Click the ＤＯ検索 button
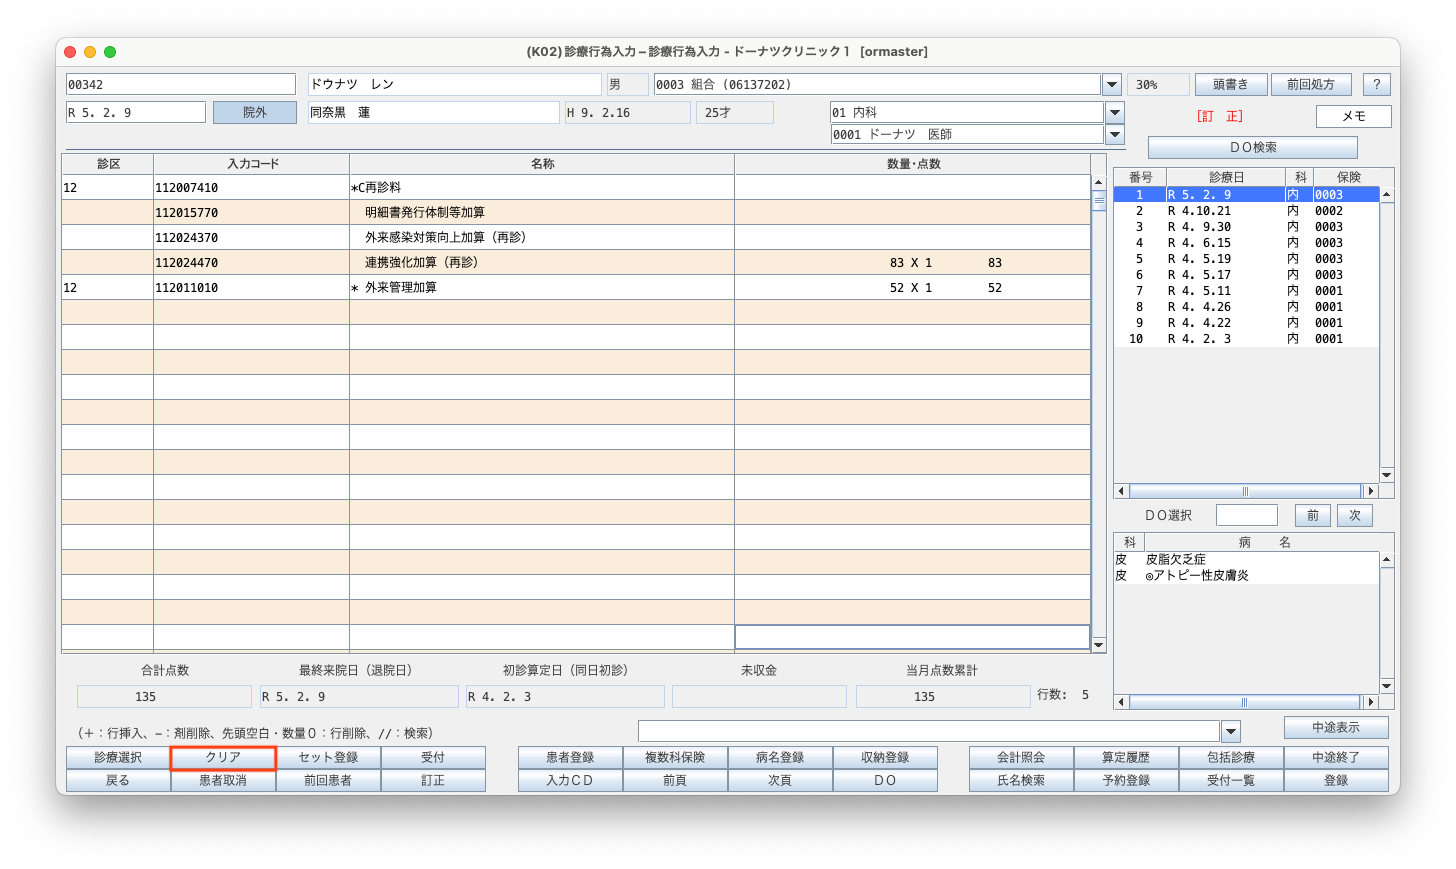This screenshot has width=1456, height=869. pos(1253,147)
